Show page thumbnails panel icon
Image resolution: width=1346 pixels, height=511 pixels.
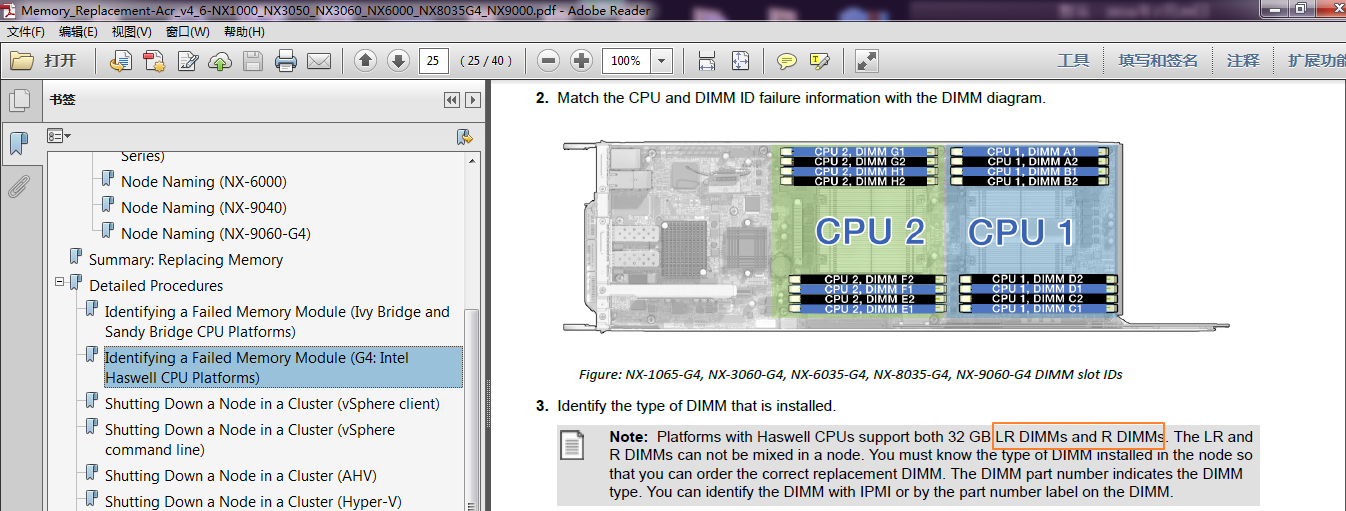(x=18, y=100)
